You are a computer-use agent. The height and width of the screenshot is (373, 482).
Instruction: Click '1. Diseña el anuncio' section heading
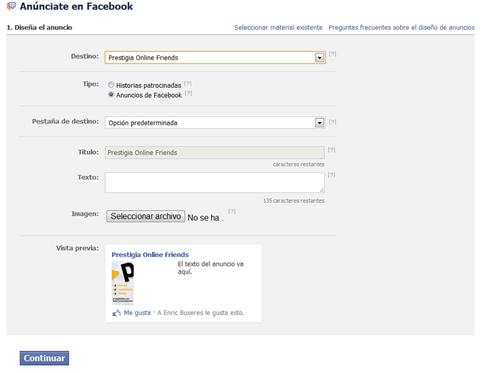click(x=39, y=27)
